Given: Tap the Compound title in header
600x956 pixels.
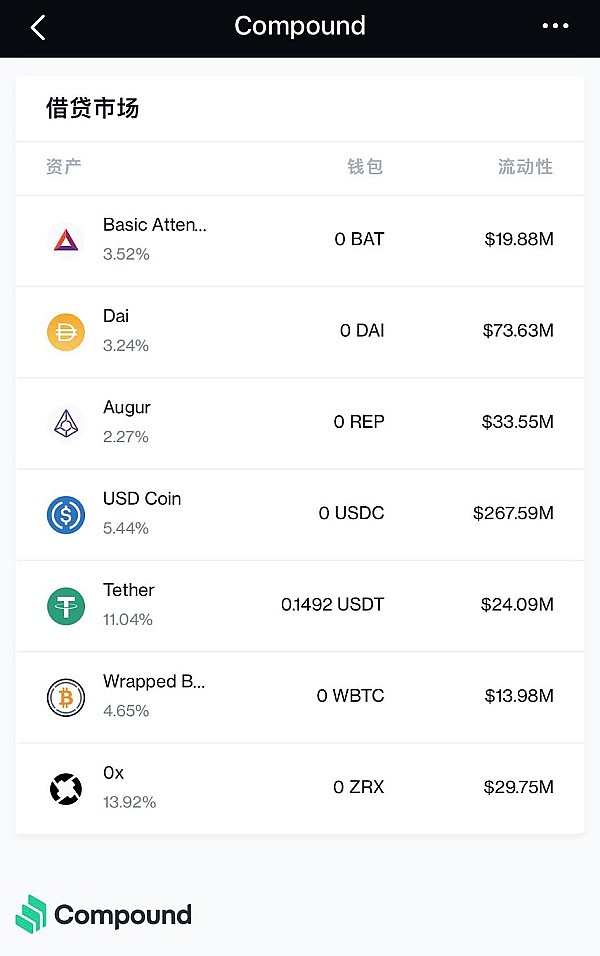Looking at the screenshot, I should point(300,26).
